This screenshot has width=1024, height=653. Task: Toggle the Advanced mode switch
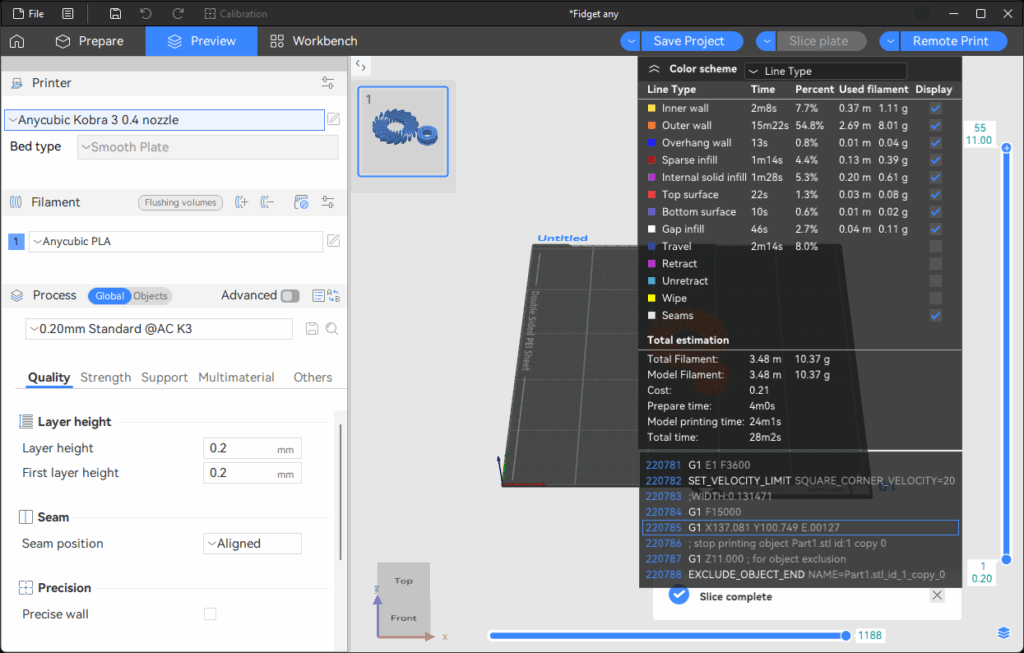click(x=289, y=296)
